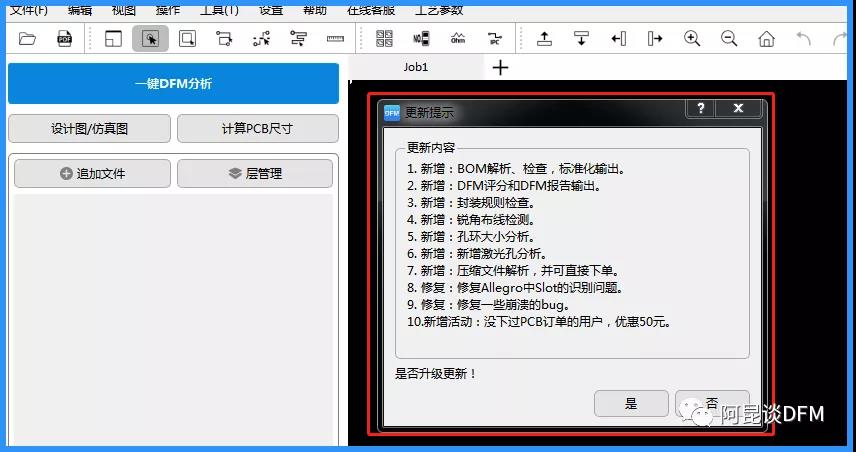Choose the rectangle area select tool
This screenshot has height=452, width=856.
187,39
